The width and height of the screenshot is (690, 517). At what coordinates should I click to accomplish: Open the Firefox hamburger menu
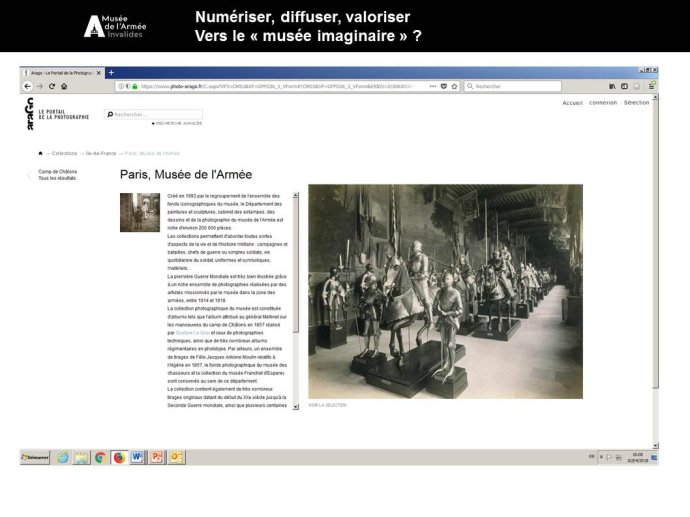(652, 86)
